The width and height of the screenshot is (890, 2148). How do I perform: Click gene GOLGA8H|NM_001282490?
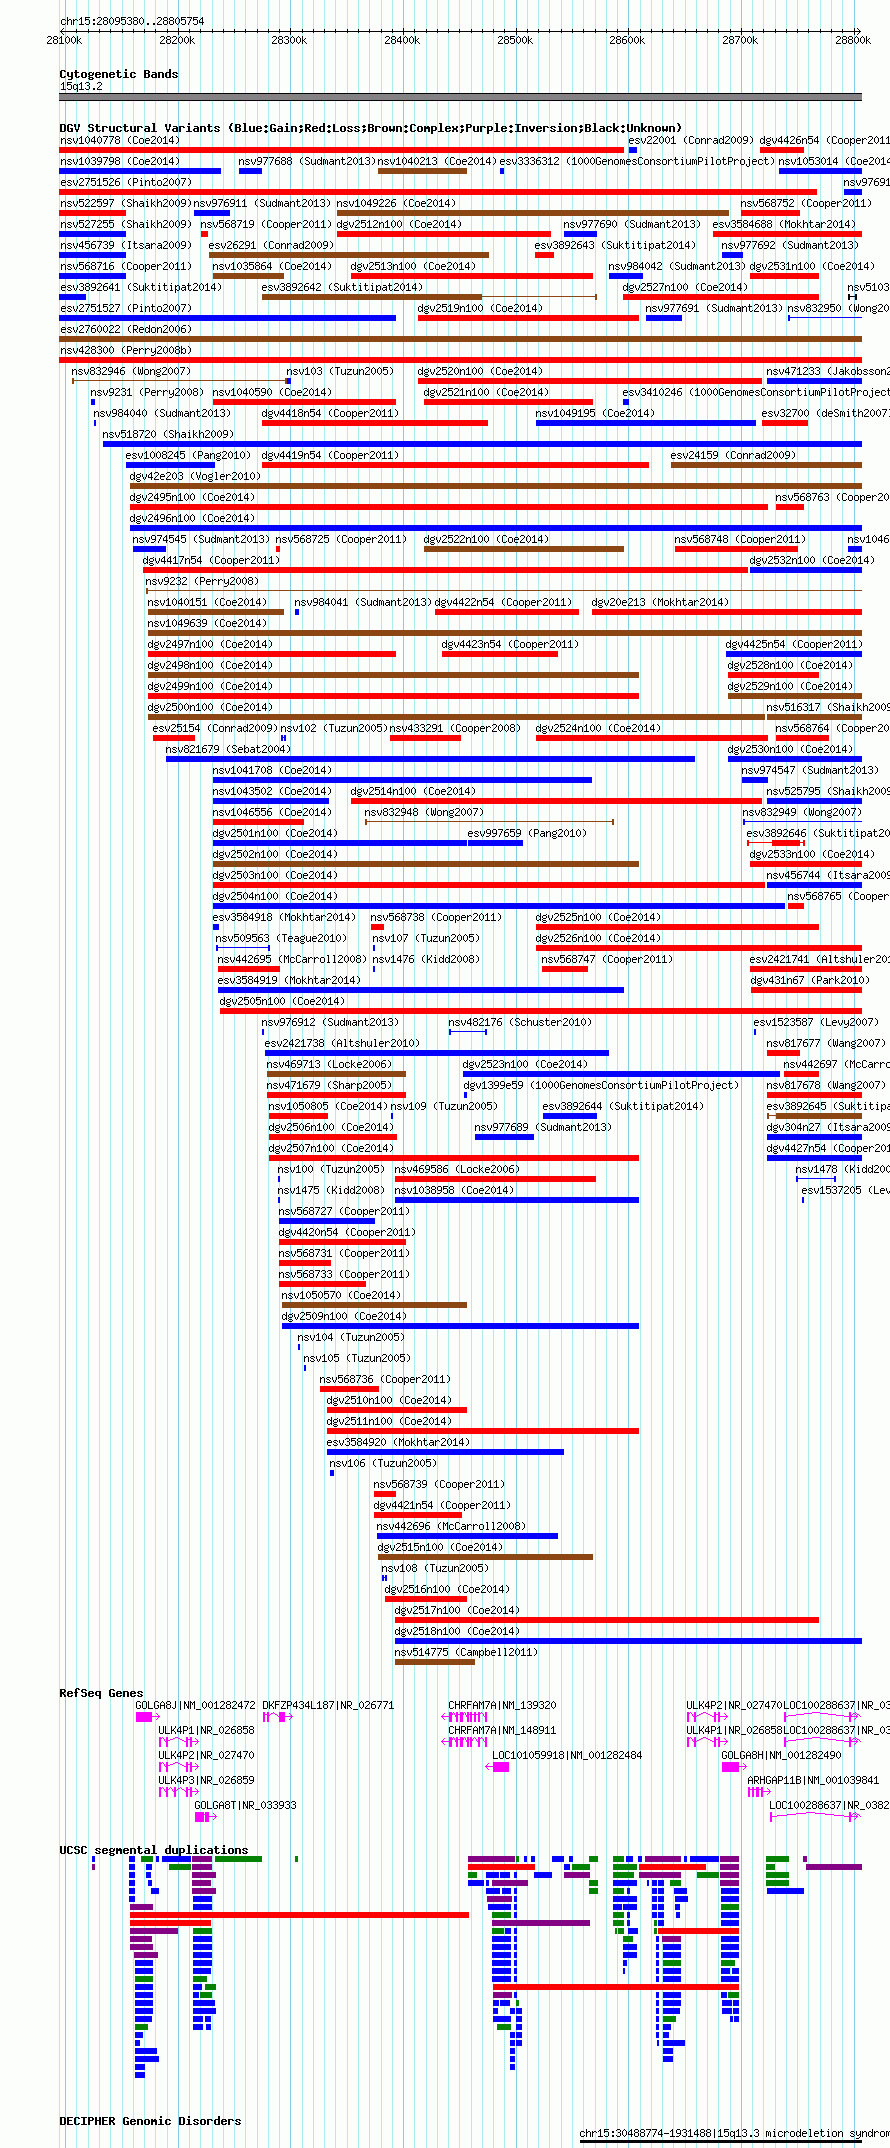coord(735,1767)
